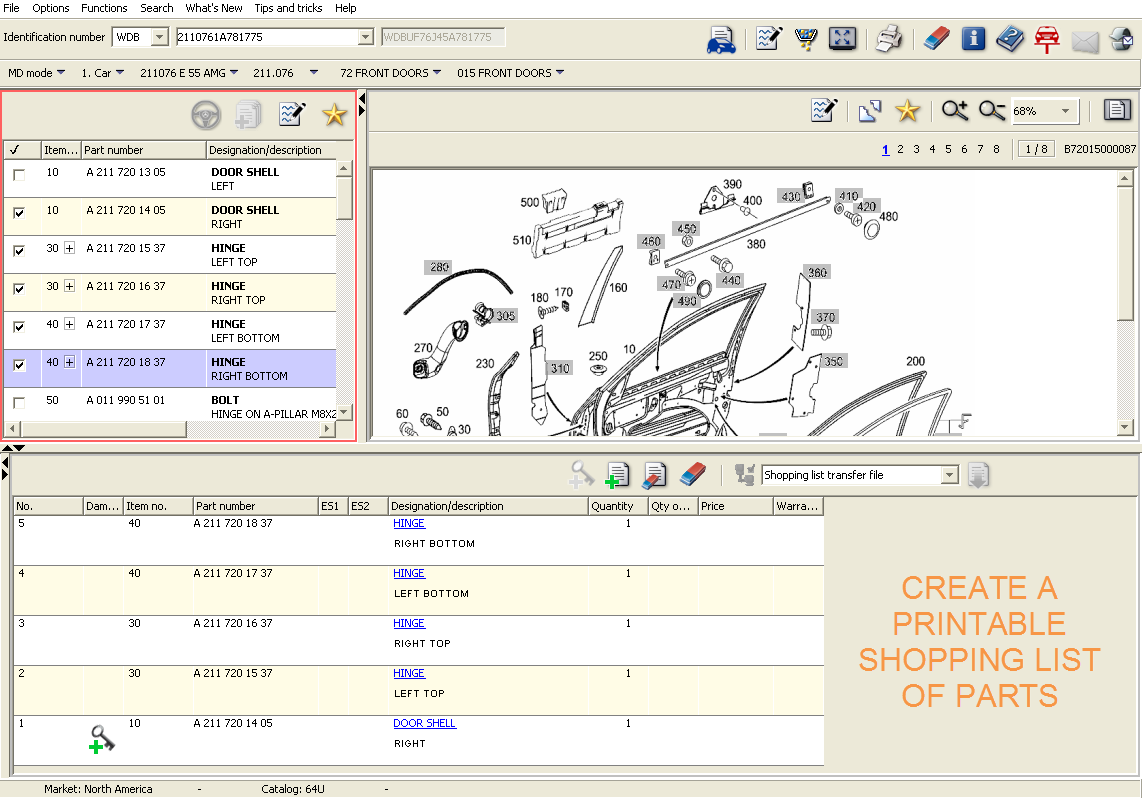
Task: Click the eraser icon in the top toolbar
Action: pyautogui.click(x=937, y=38)
